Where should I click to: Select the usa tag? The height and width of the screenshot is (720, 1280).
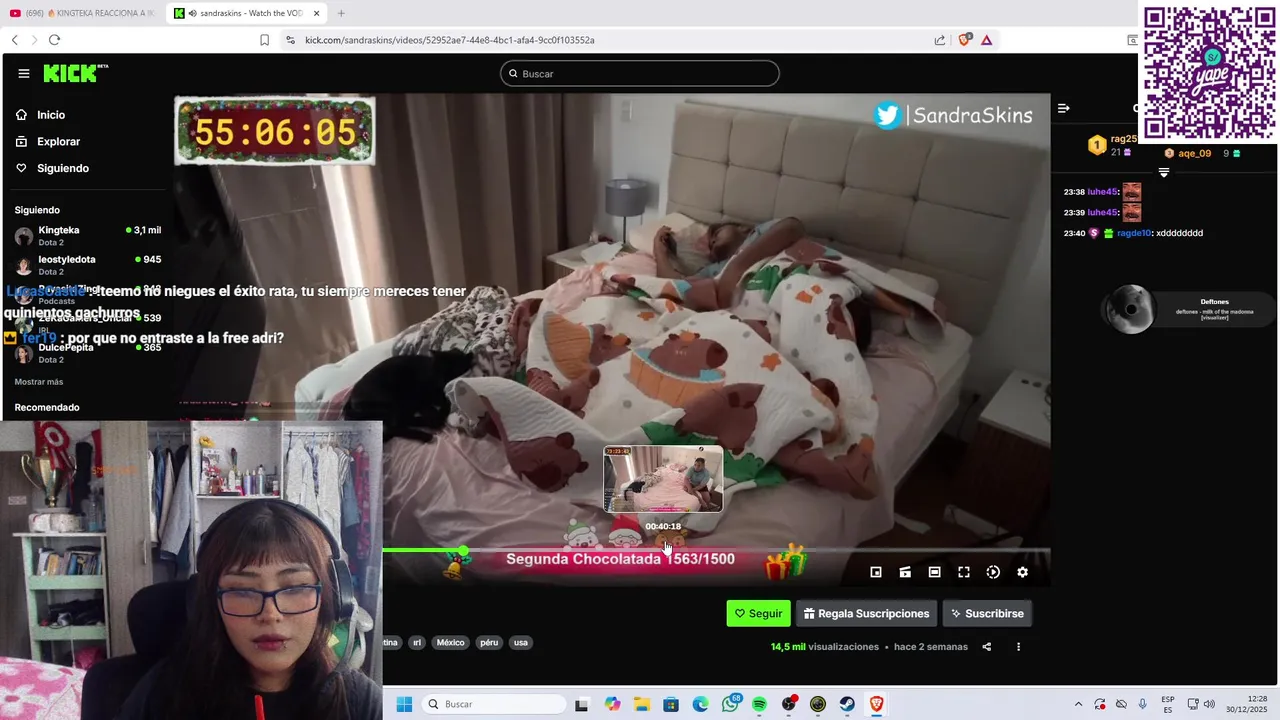click(520, 643)
